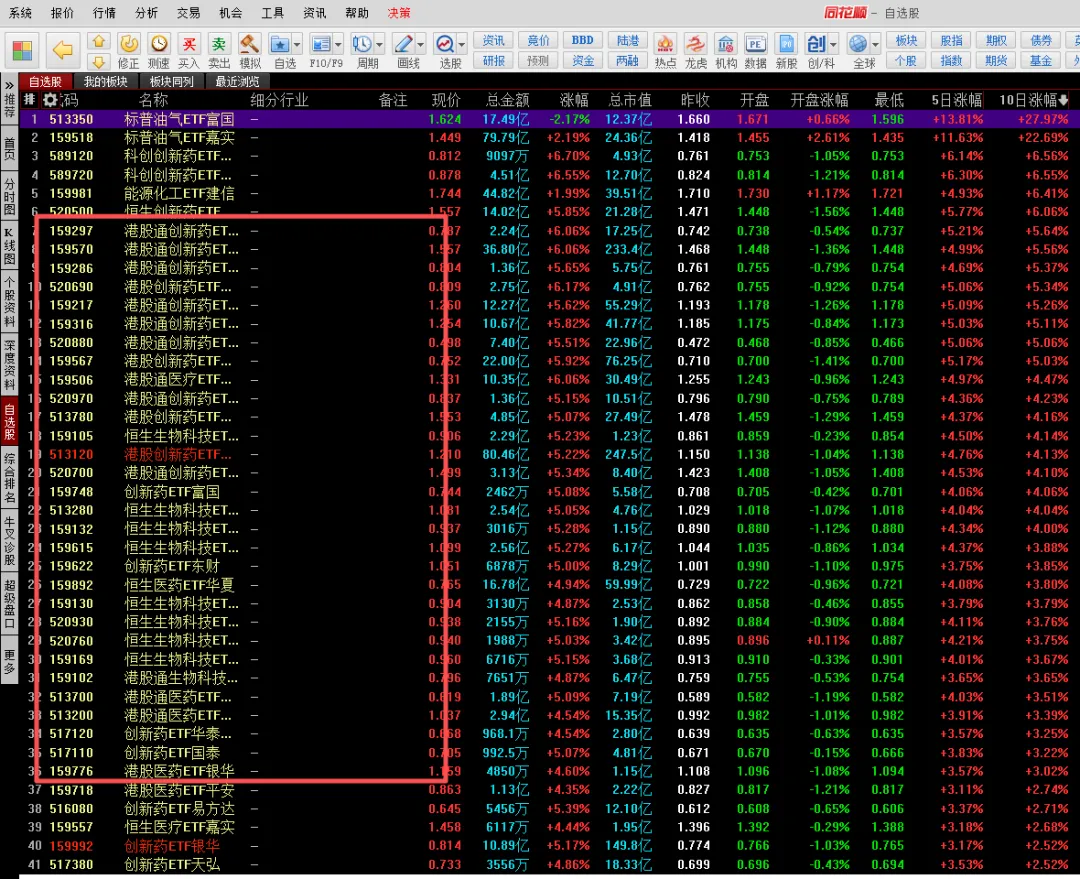This screenshot has height=879, width=1080.
Task: Click the 研报 toolbar button
Action: point(494,61)
